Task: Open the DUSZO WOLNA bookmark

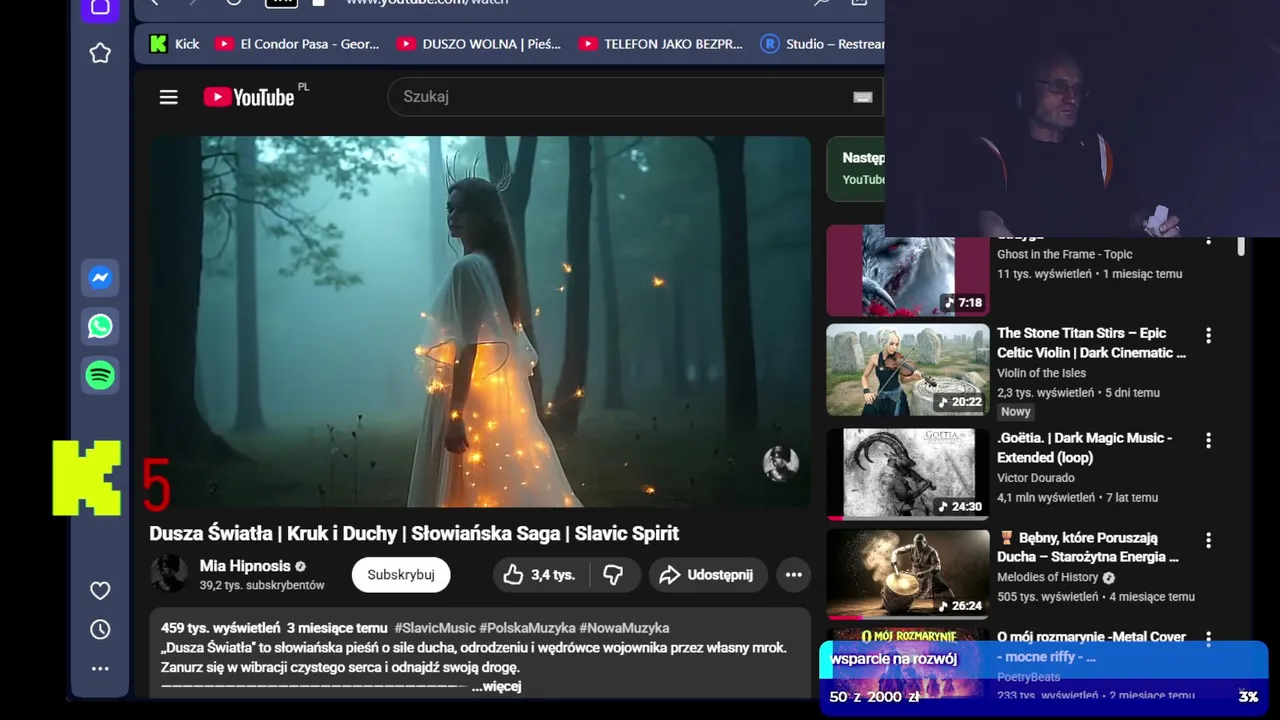Action: click(x=479, y=44)
